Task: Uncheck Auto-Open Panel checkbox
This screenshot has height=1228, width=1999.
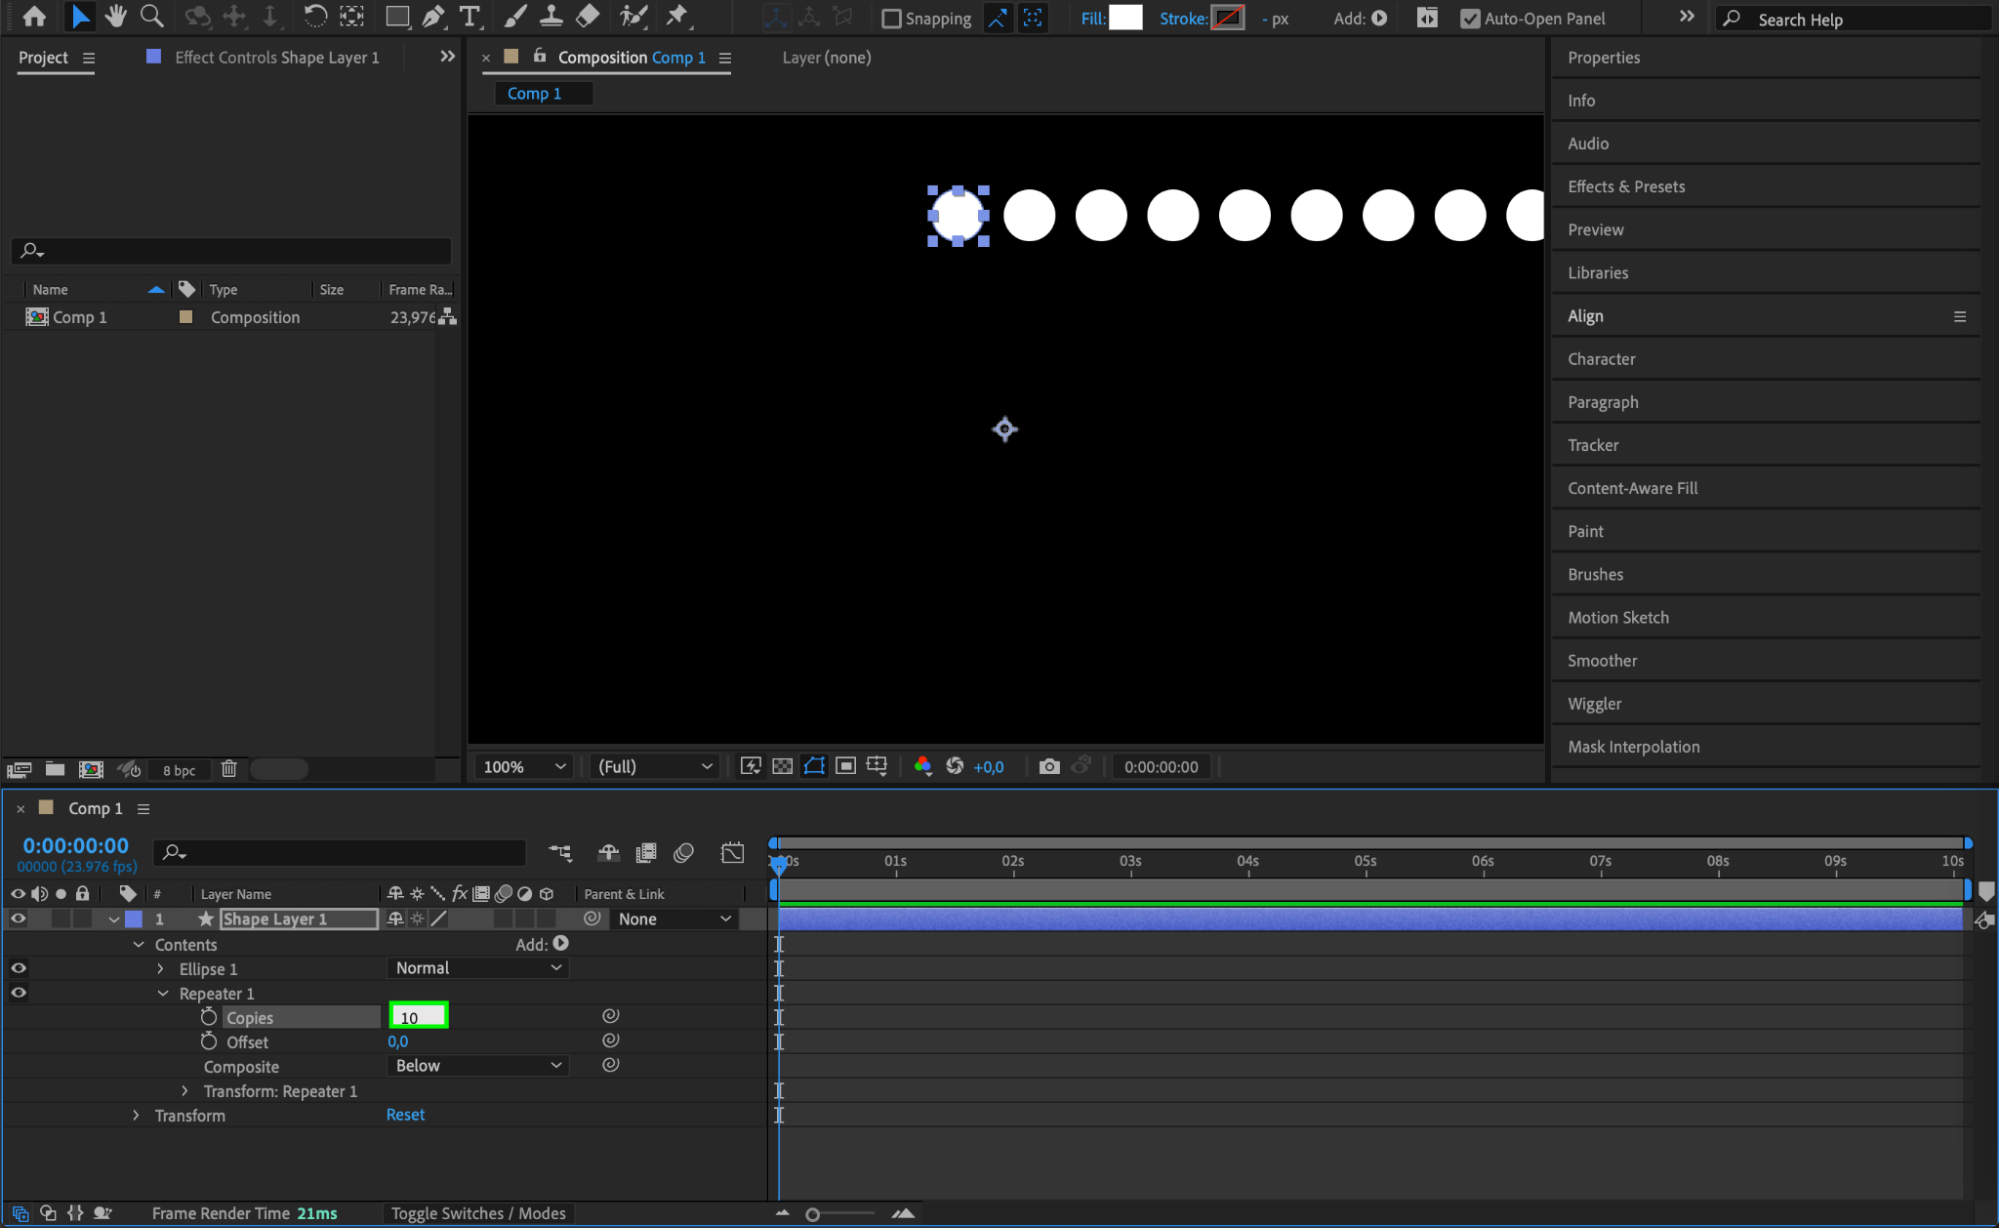Action: (x=1469, y=19)
